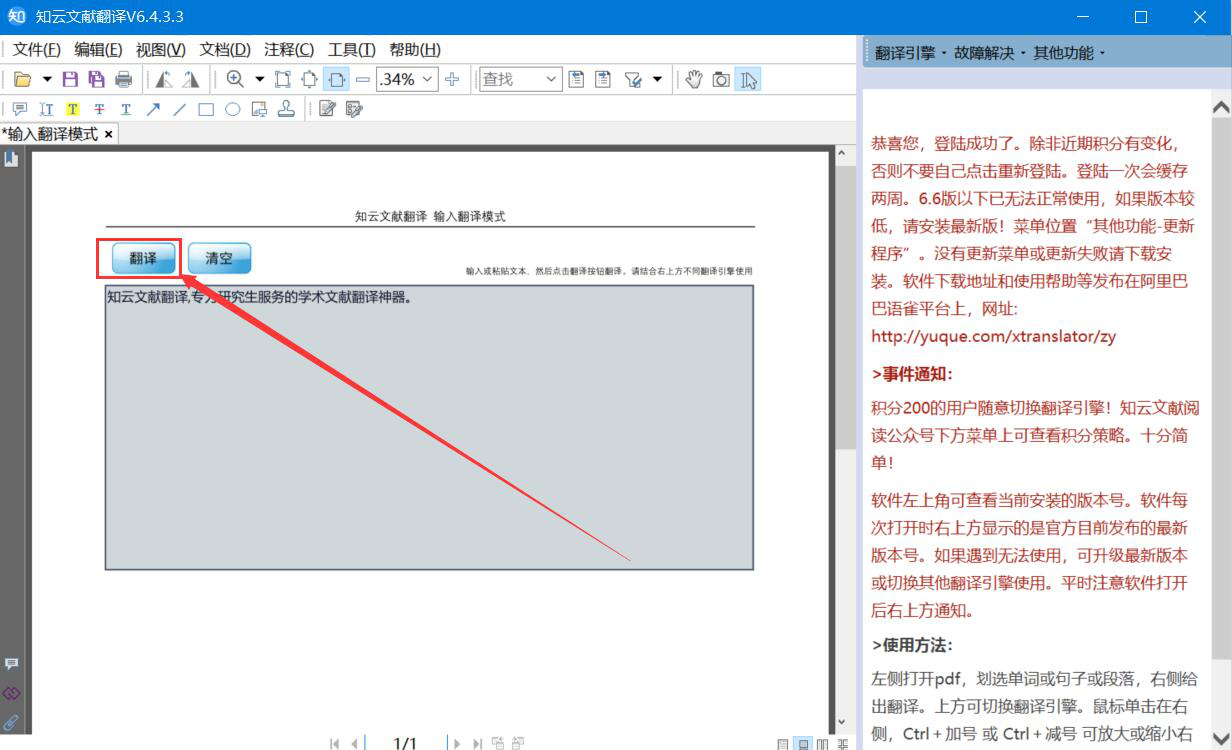Screen dimensions: 1232x750
Task: Go to last page navigation button
Action: 477,743
